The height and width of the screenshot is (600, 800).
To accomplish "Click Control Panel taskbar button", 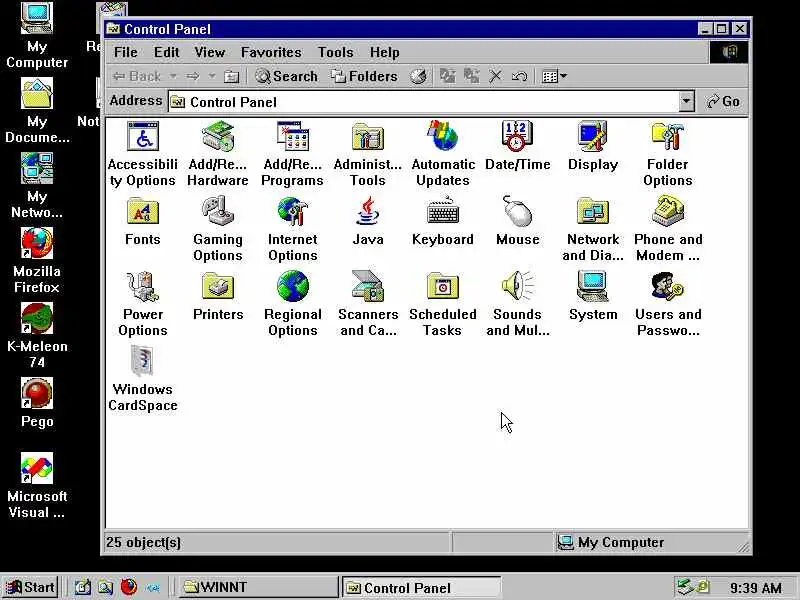I will (x=421, y=587).
